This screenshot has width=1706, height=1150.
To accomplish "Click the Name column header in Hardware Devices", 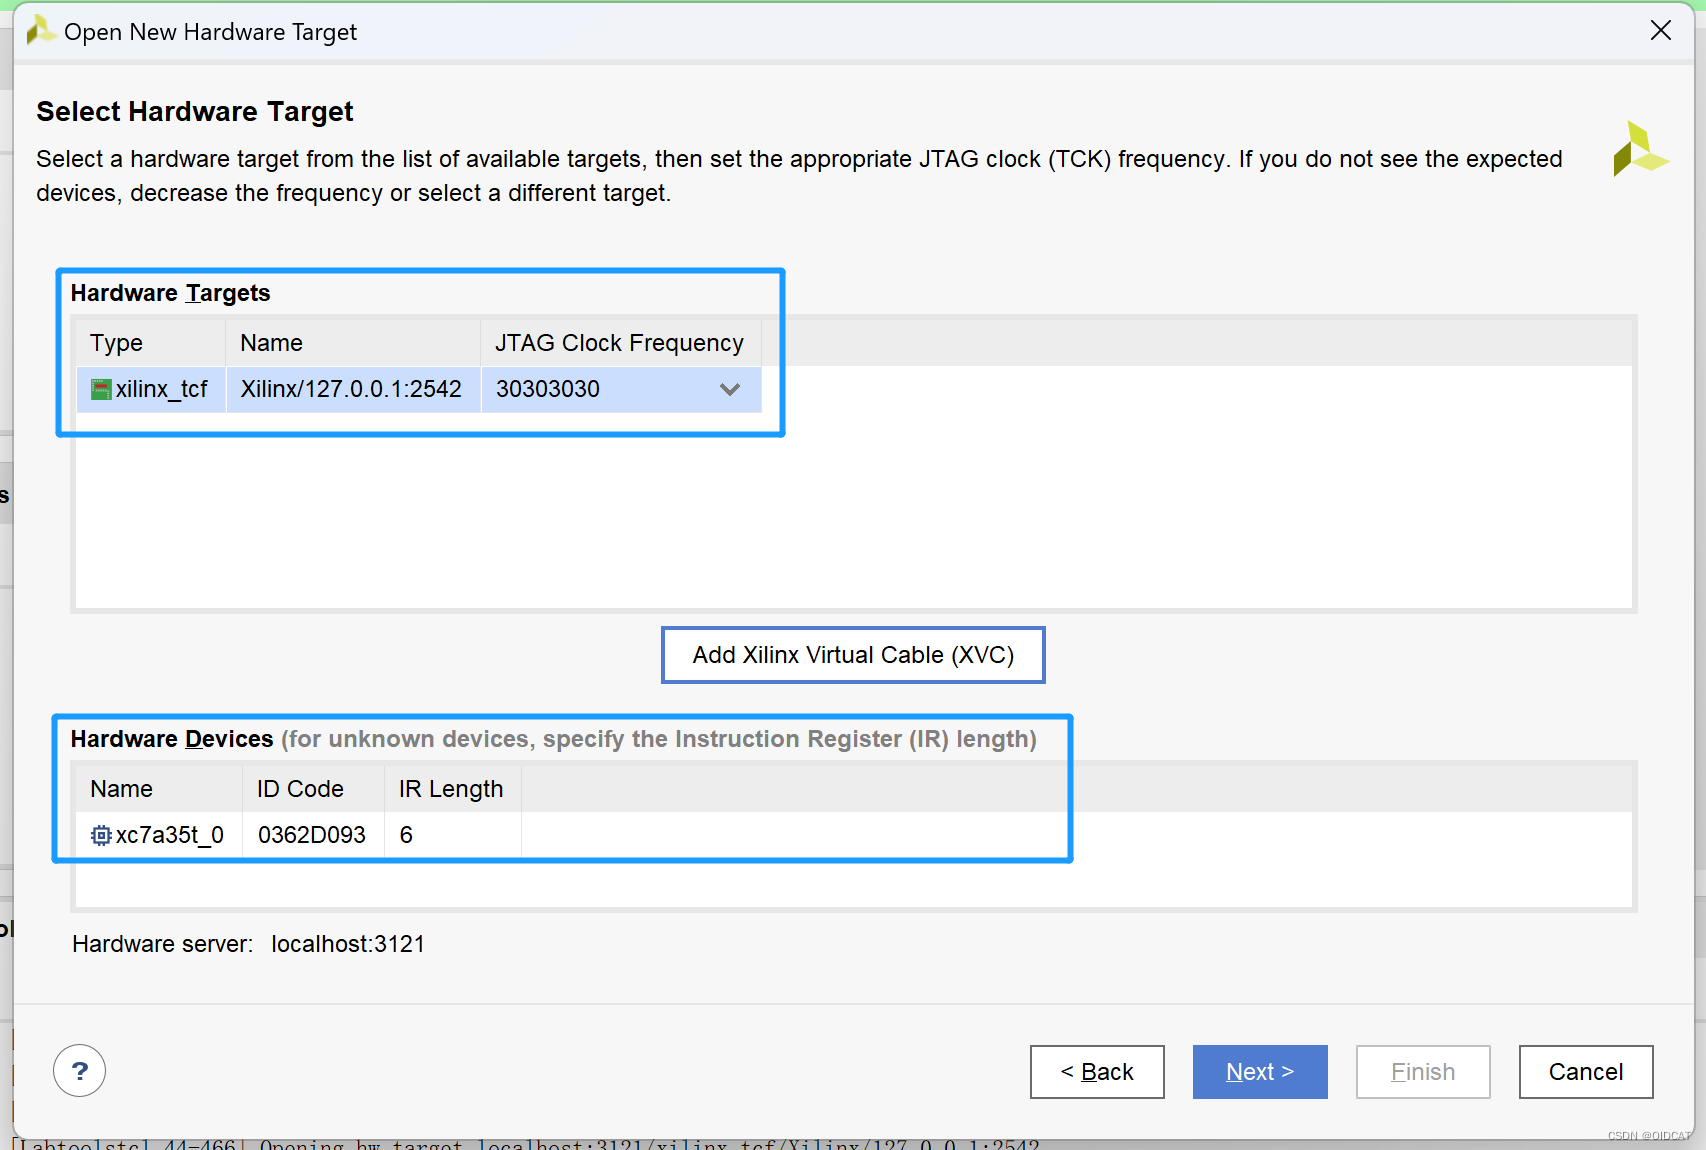I will [159, 789].
